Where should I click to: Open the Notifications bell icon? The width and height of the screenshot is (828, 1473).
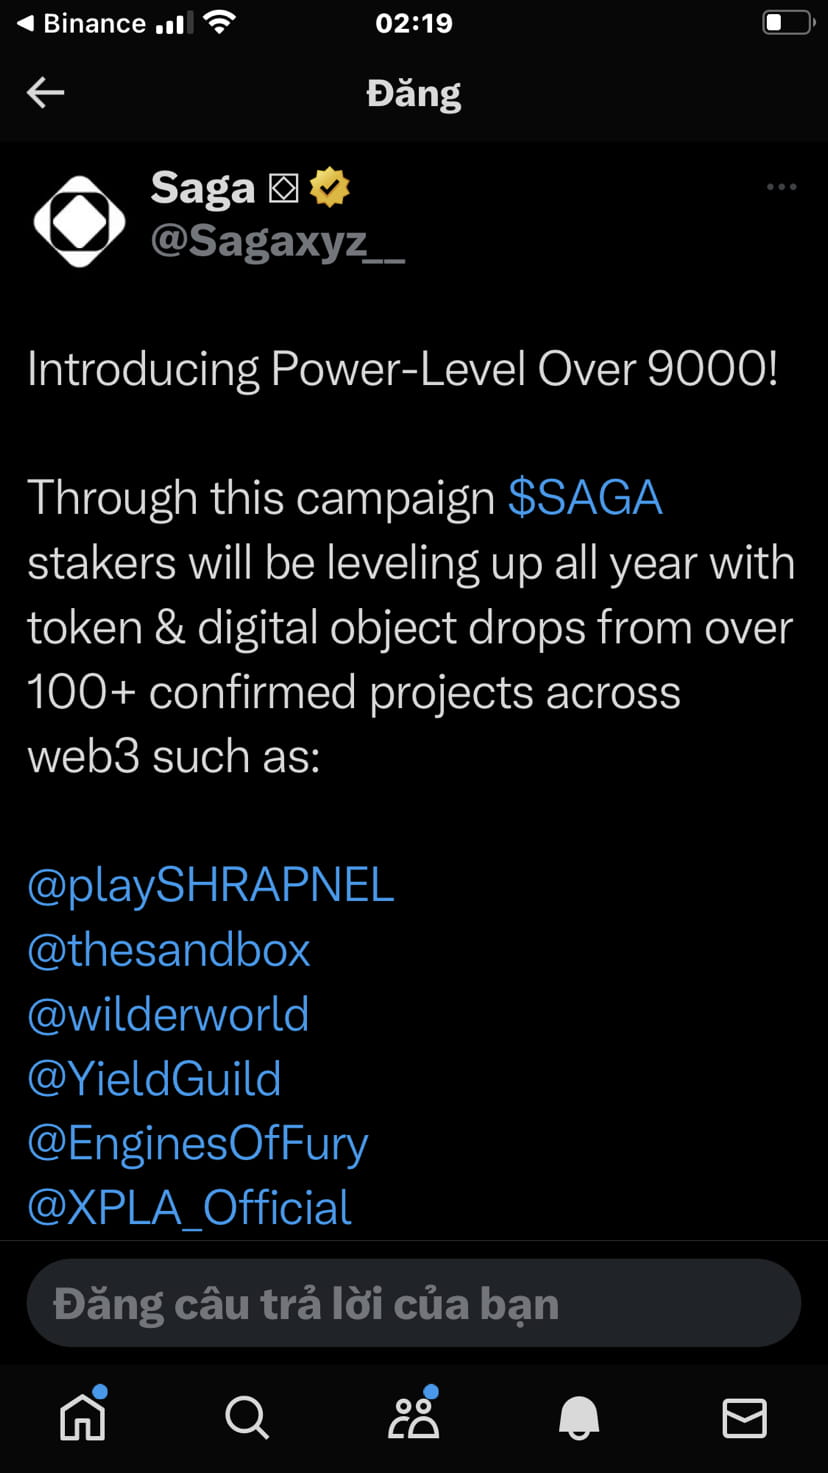[x=579, y=1416]
